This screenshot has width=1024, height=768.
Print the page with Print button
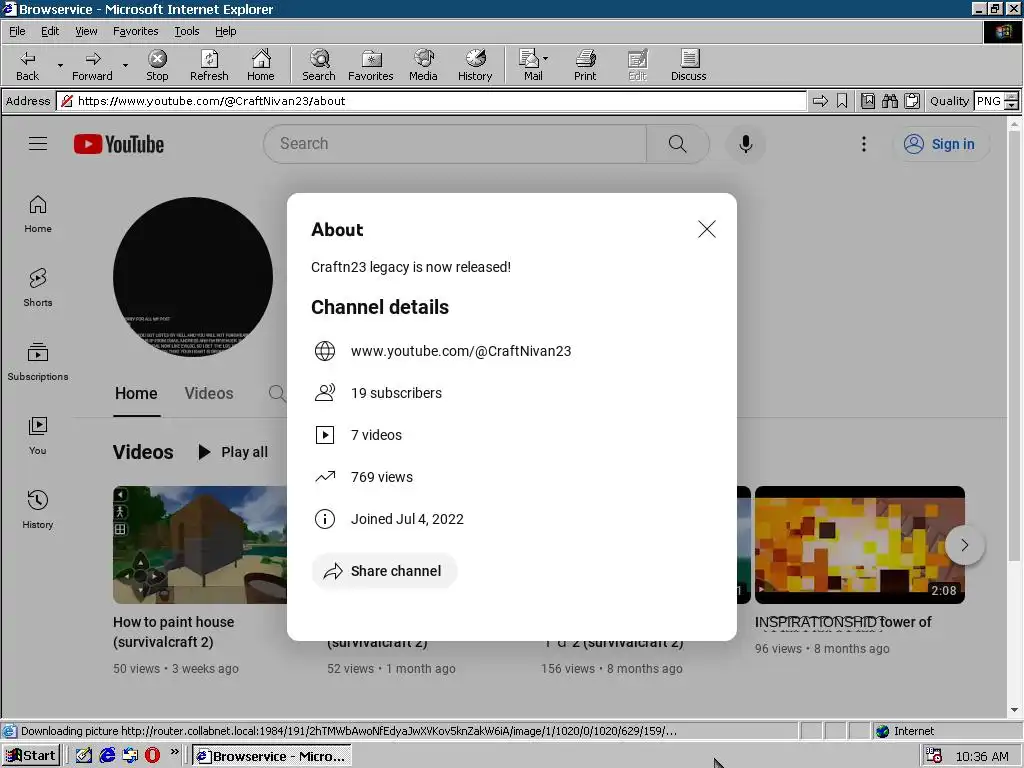click(x=585, y=65)
